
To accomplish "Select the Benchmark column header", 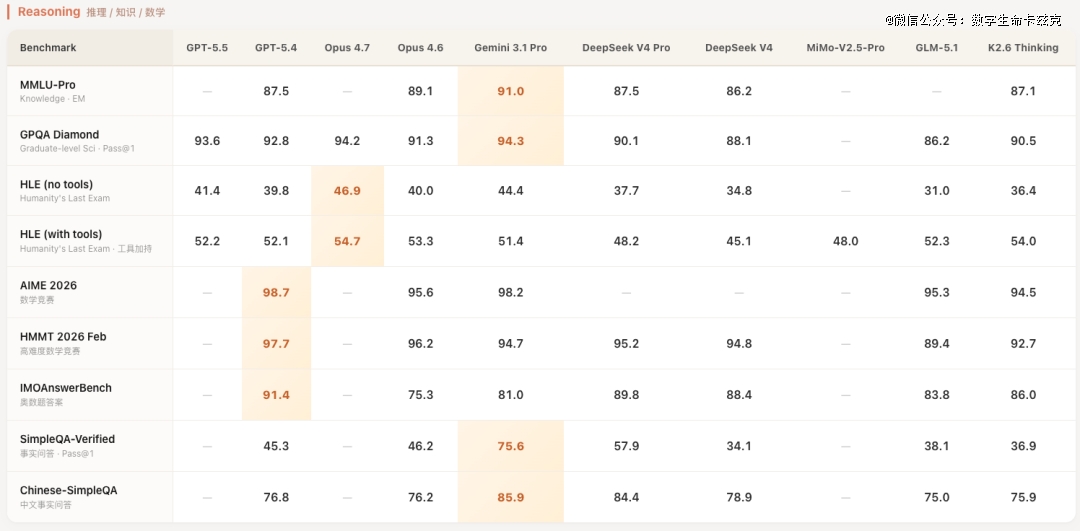I will 48,48.
